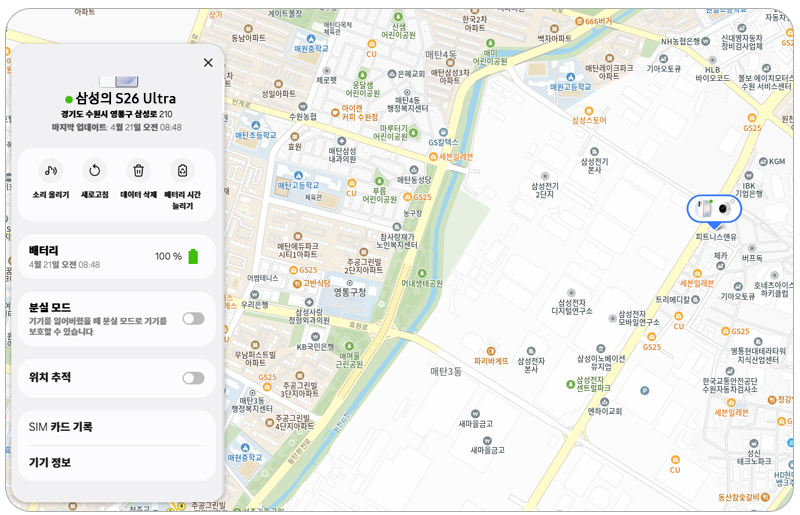Close the S26 Ultra device panel
Screen dimensions: 800x515
coord(208,63)
